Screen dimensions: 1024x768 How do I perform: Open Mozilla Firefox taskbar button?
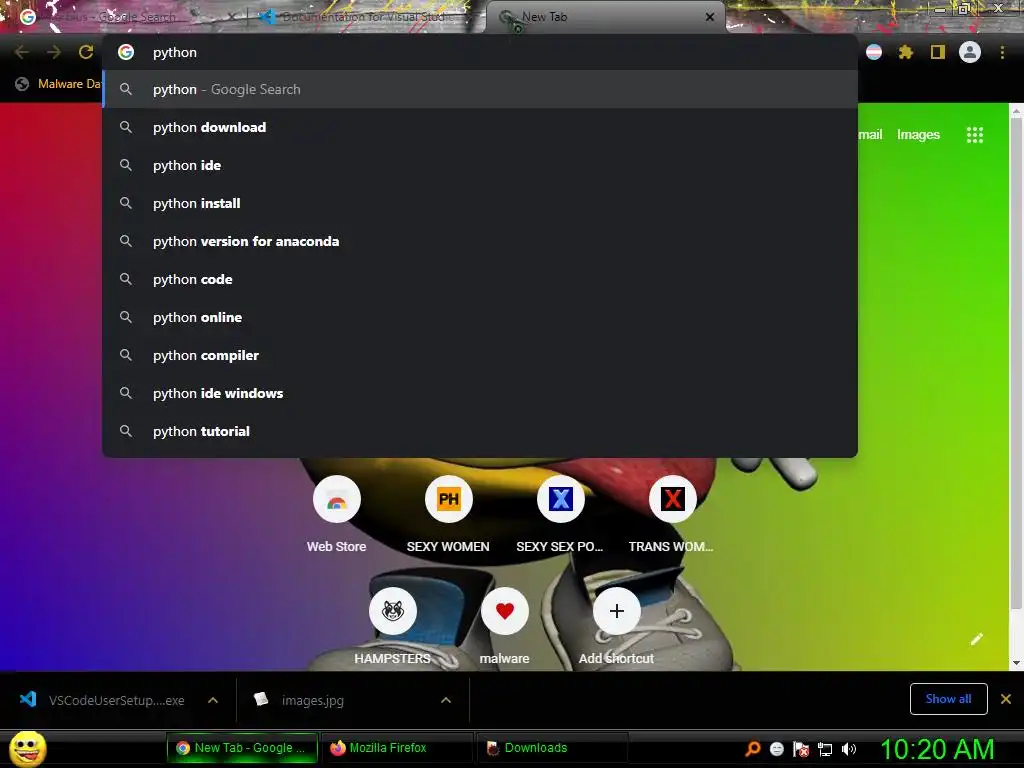[397, 748]
